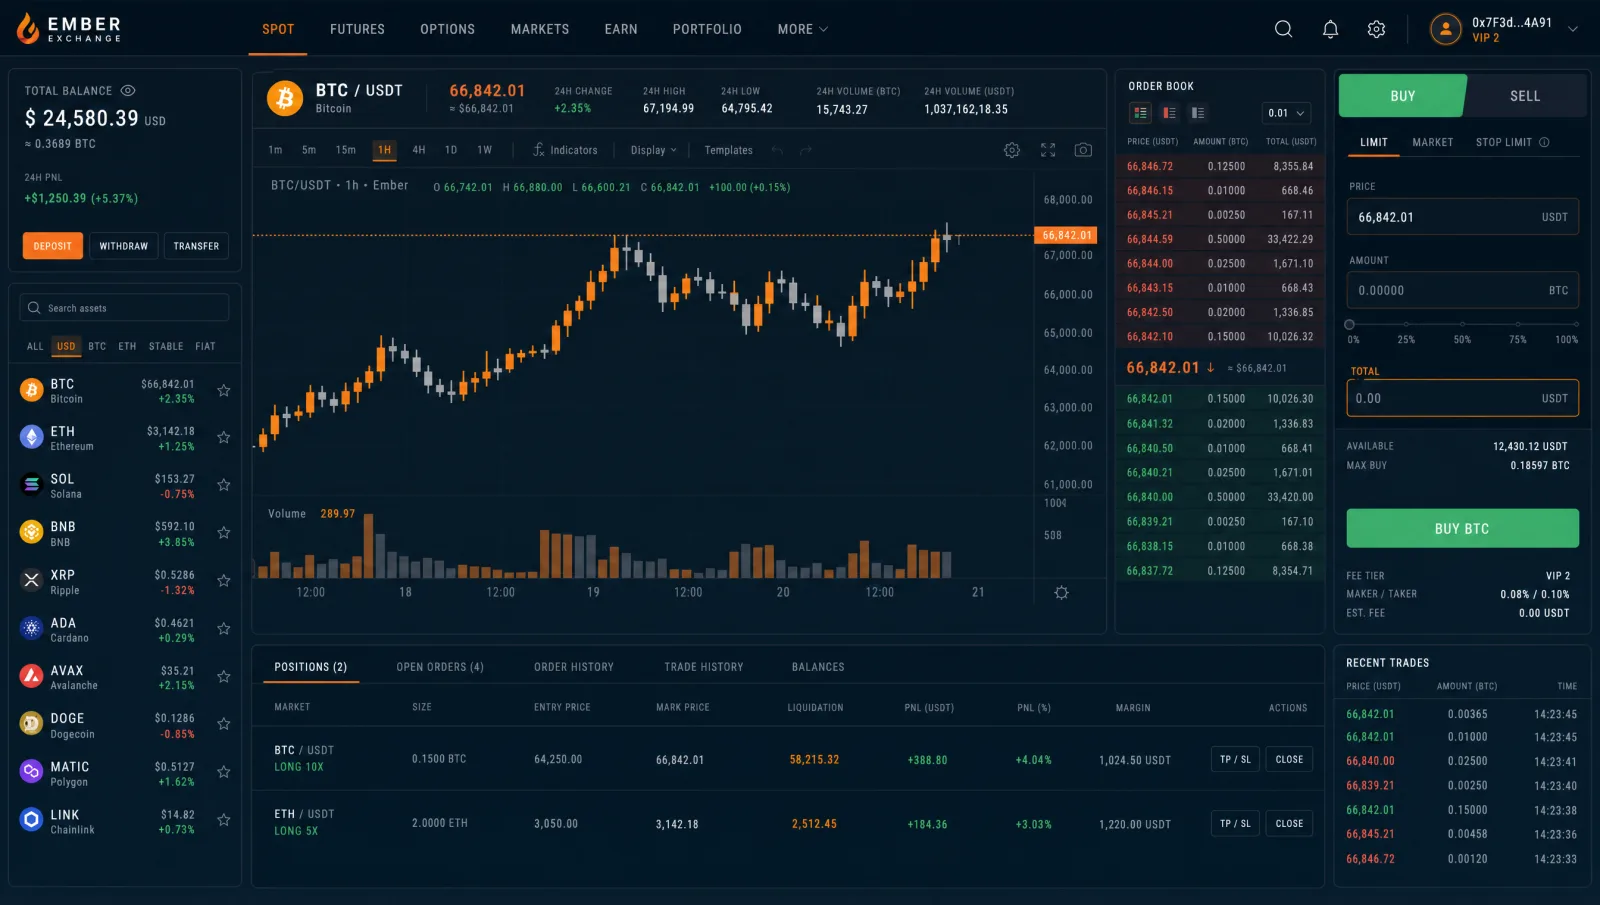Screen dimensions: 1600x905
Task: Open the header settings gear
Action: (1376, 29)
